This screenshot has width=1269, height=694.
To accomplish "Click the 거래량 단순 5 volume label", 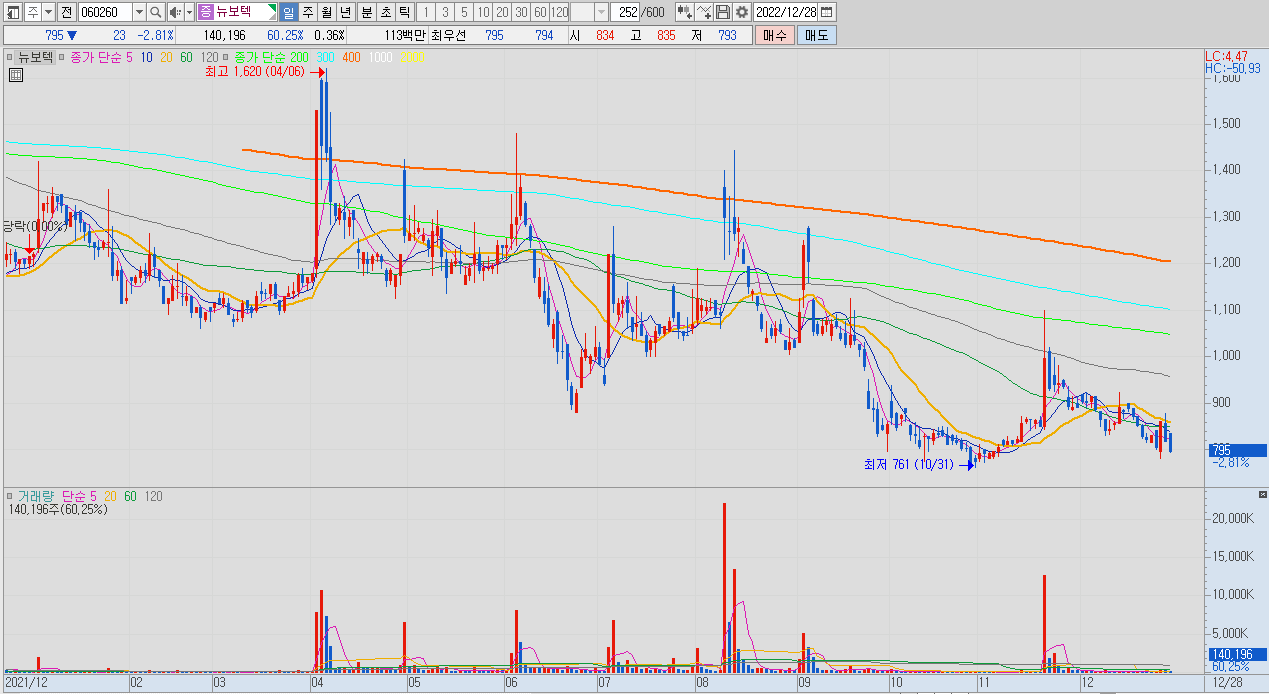I will coord(58,496).
